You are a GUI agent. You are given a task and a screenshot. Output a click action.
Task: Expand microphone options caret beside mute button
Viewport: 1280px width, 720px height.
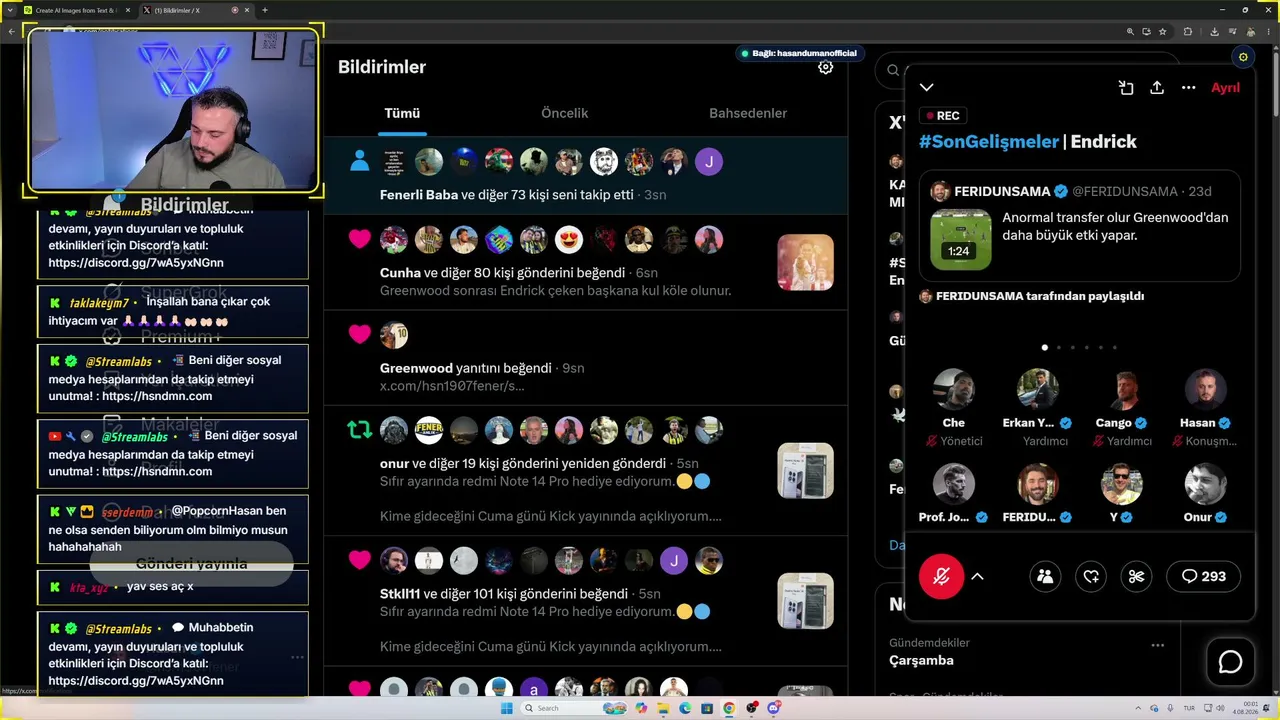tap(978, 576)
